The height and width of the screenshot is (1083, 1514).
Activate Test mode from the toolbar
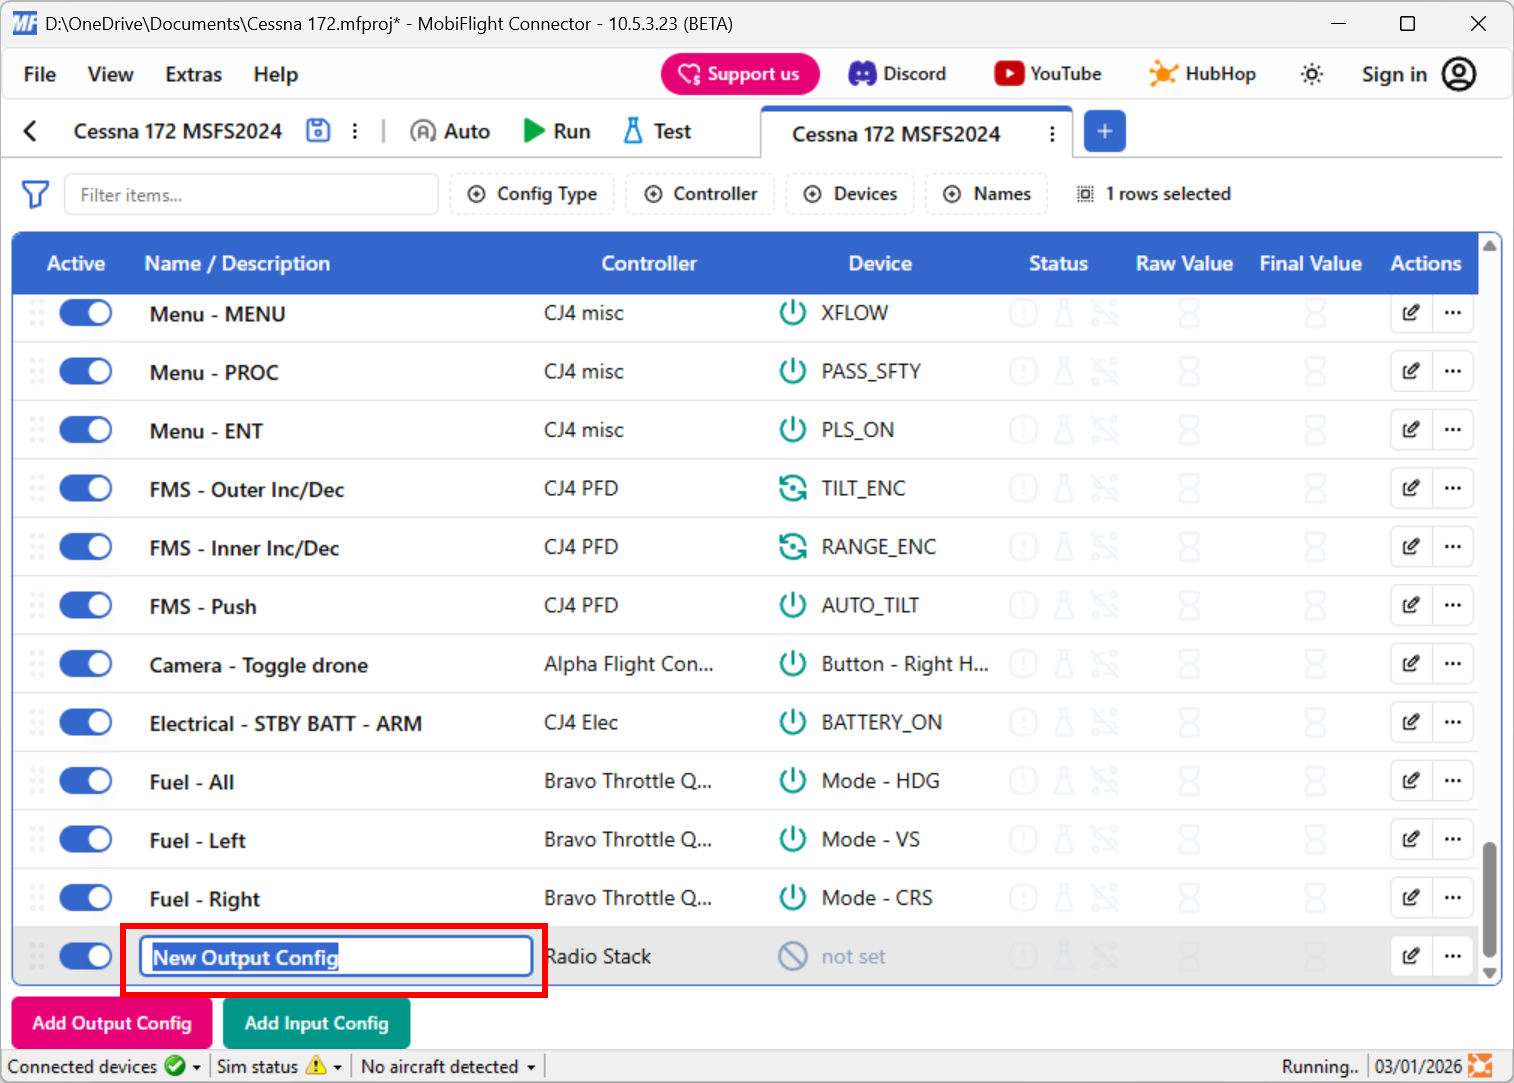tap(656, 130)
